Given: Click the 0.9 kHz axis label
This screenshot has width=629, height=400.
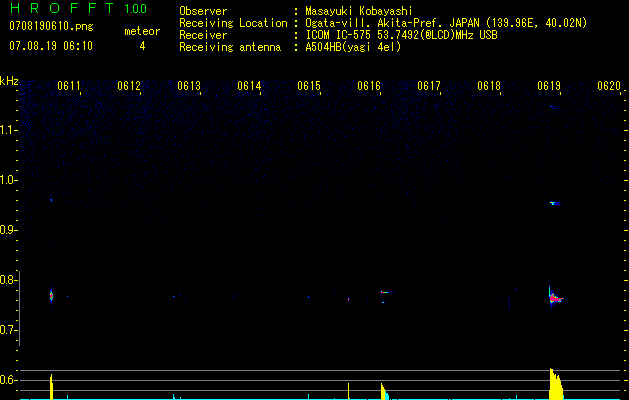Looking at the screenshot, I should [x=8, y=230].
